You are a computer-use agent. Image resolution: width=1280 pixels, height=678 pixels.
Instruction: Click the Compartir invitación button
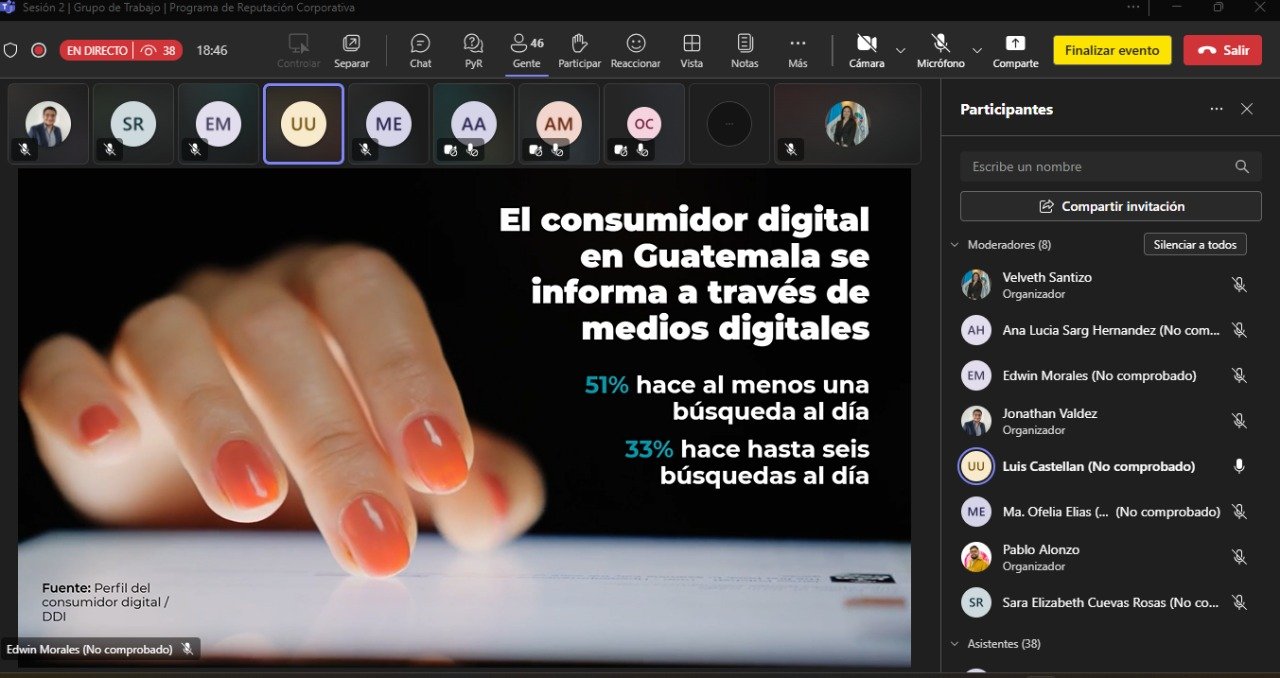coord(1110,206)
